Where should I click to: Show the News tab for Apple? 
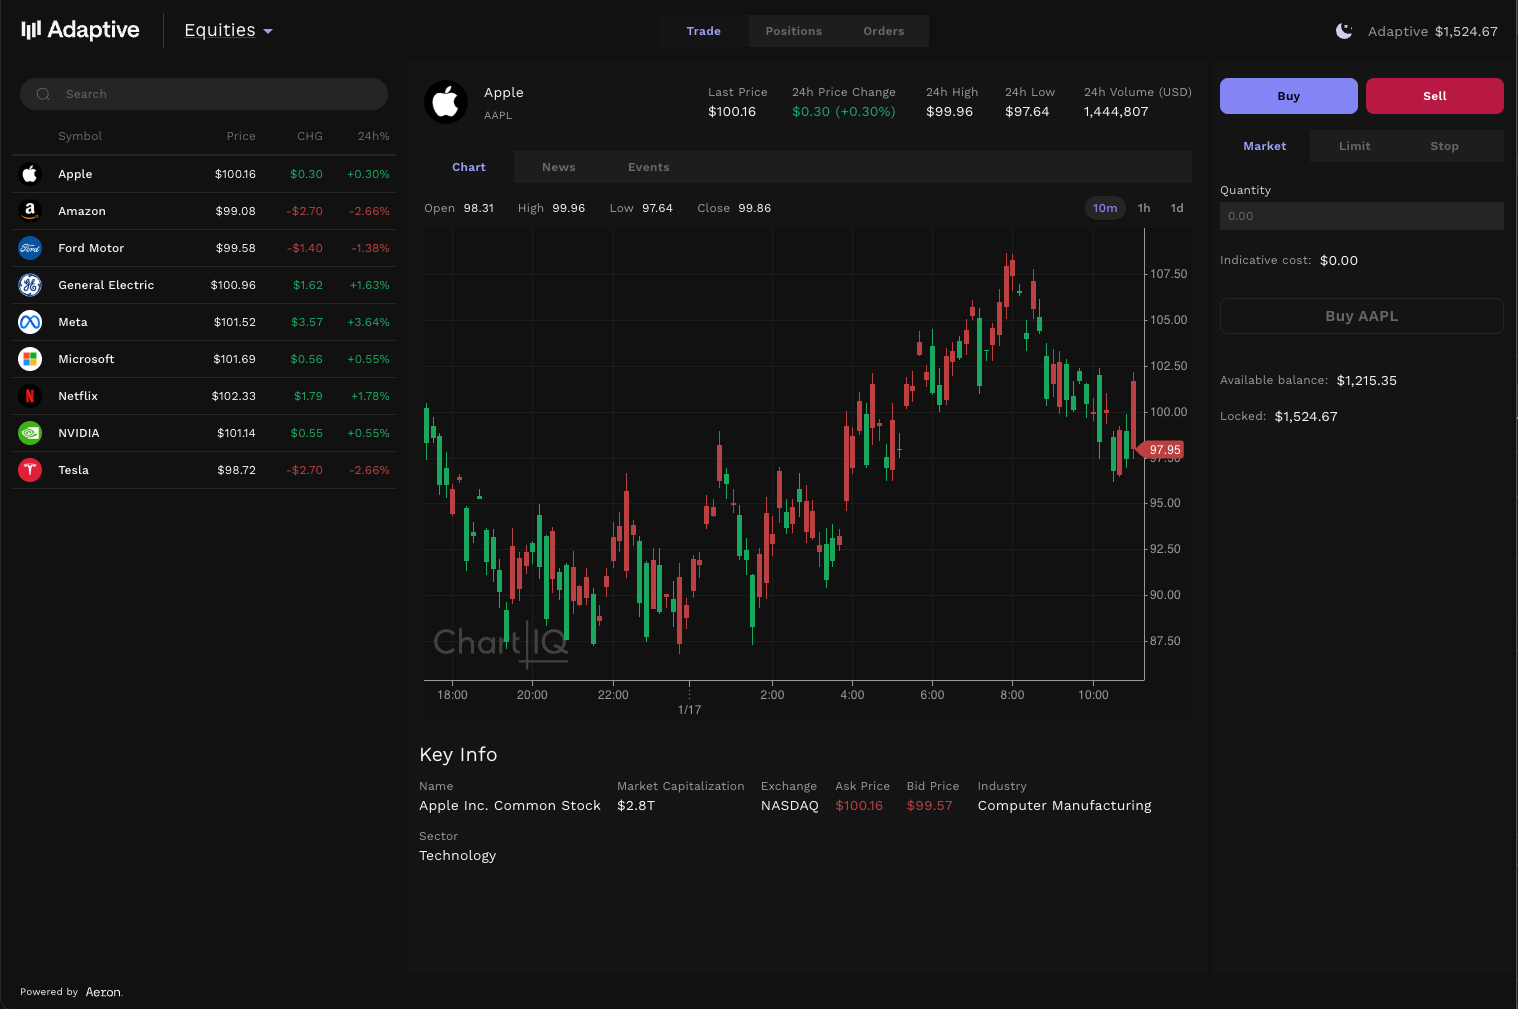558,167
